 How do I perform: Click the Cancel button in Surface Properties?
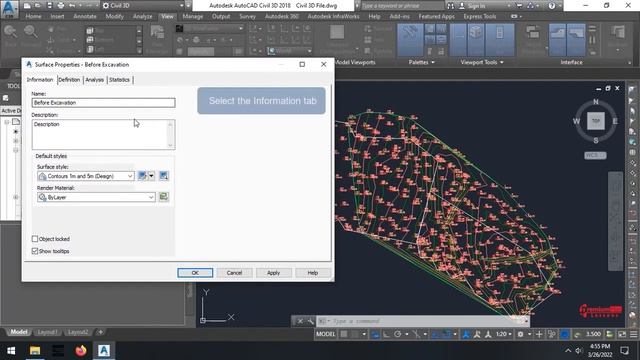coord(234,273)
